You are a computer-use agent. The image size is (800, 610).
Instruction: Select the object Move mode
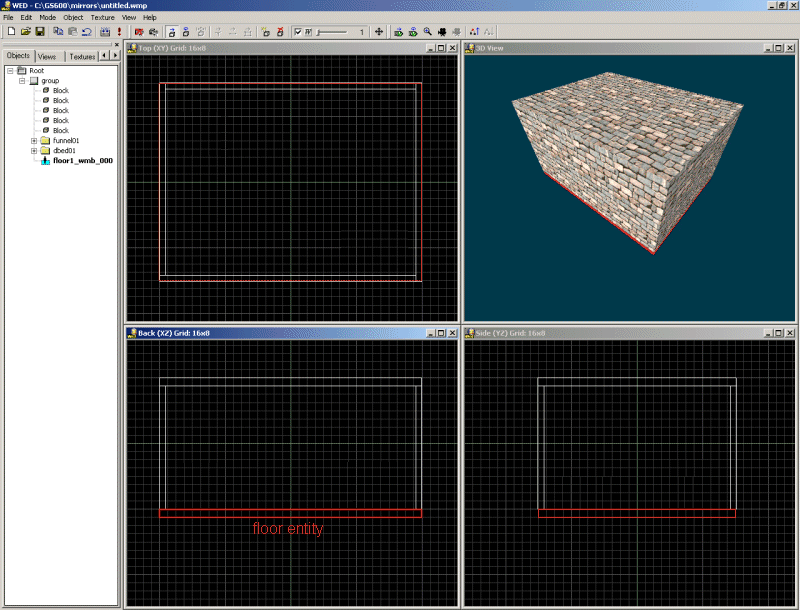pyautogui.click(x=172, y=32)
